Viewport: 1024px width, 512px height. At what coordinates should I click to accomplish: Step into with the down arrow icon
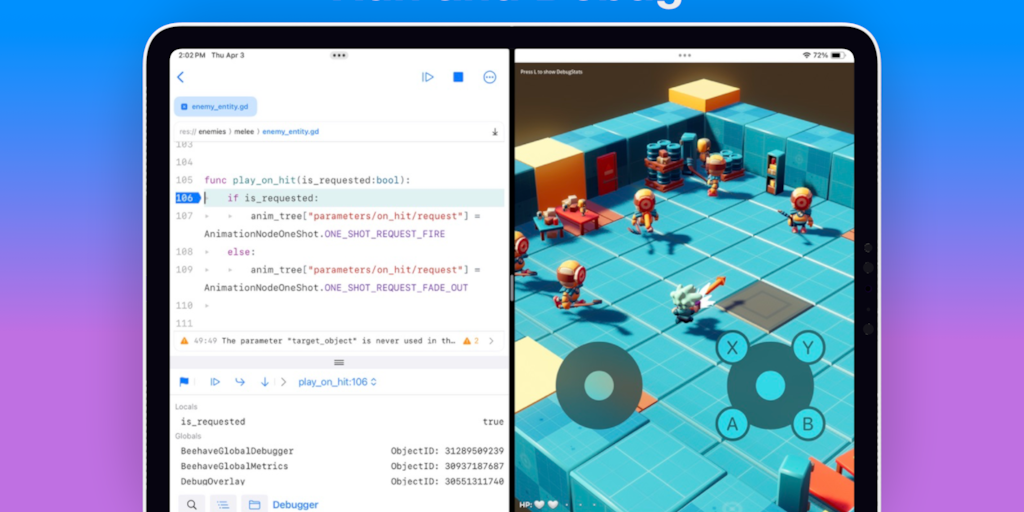(x=264, y=382)
